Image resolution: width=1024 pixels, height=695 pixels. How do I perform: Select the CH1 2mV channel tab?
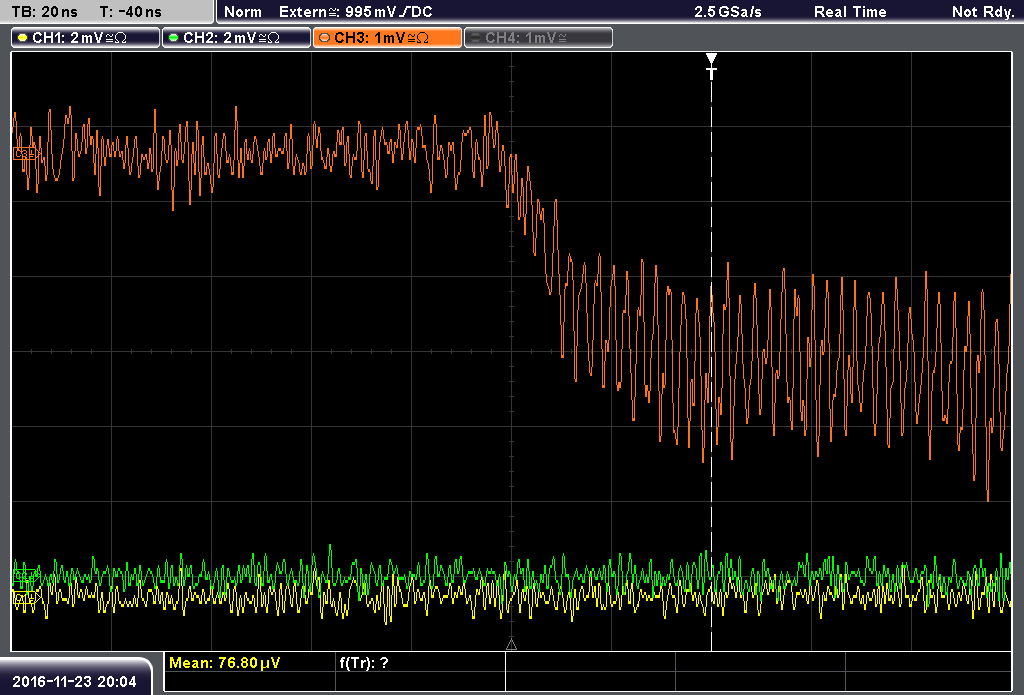pyautogui.click(x=86, y=38)
